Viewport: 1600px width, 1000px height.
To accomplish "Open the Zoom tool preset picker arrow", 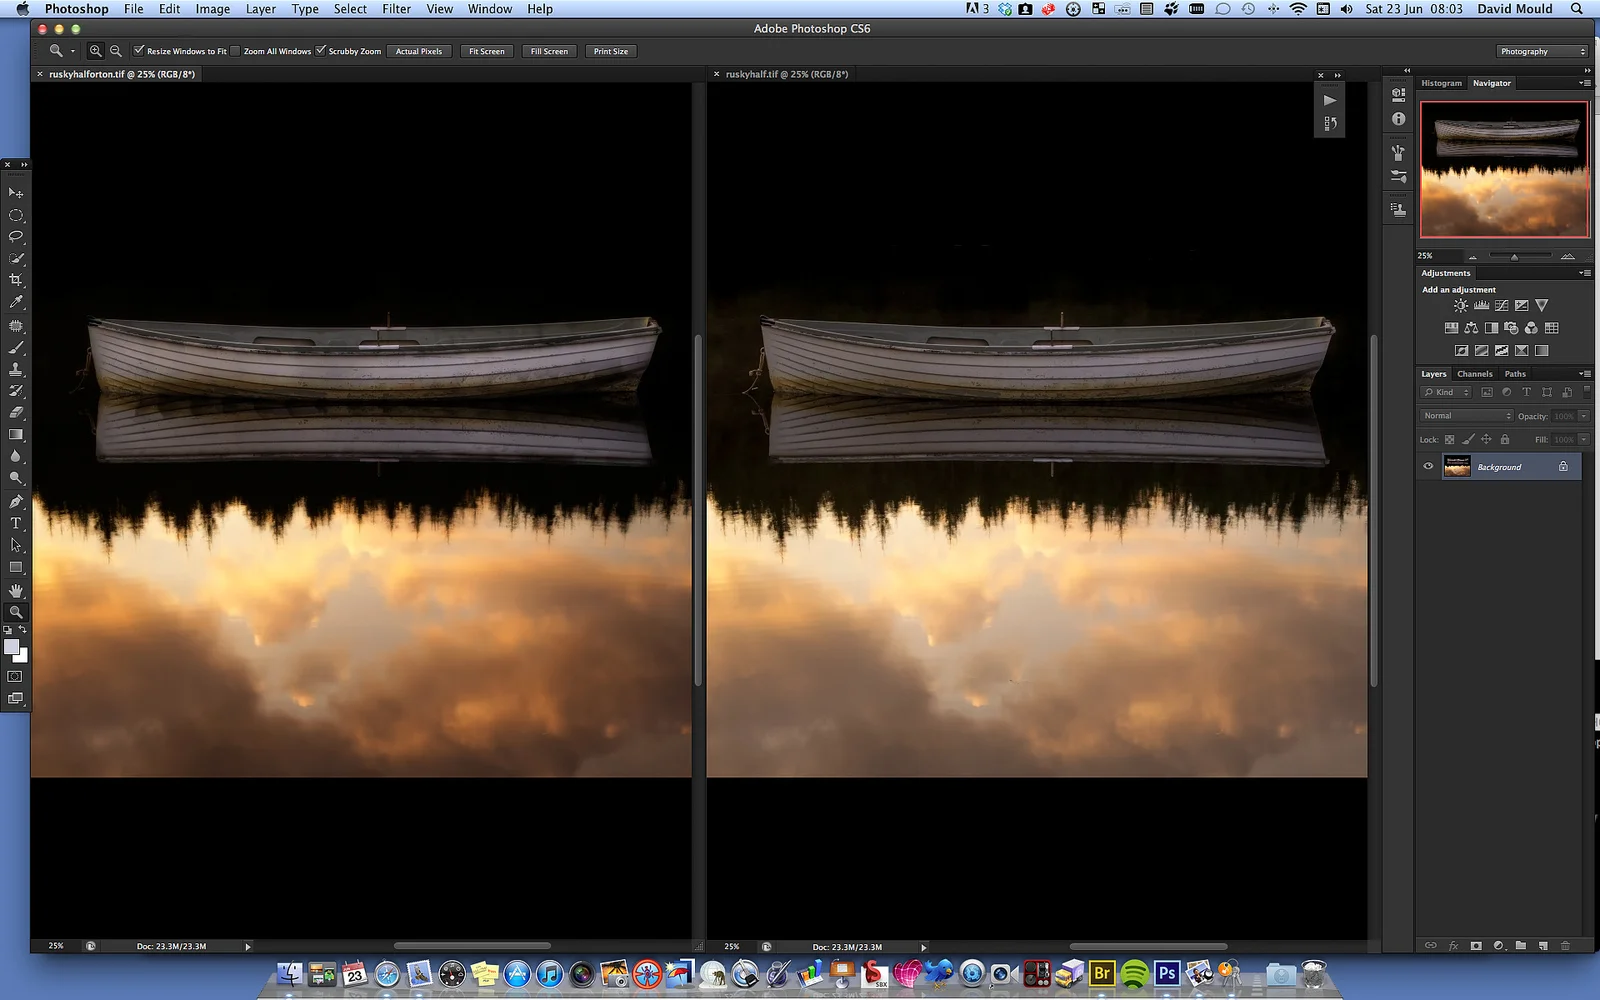I will pyautogui.click(x=73, y=51).
